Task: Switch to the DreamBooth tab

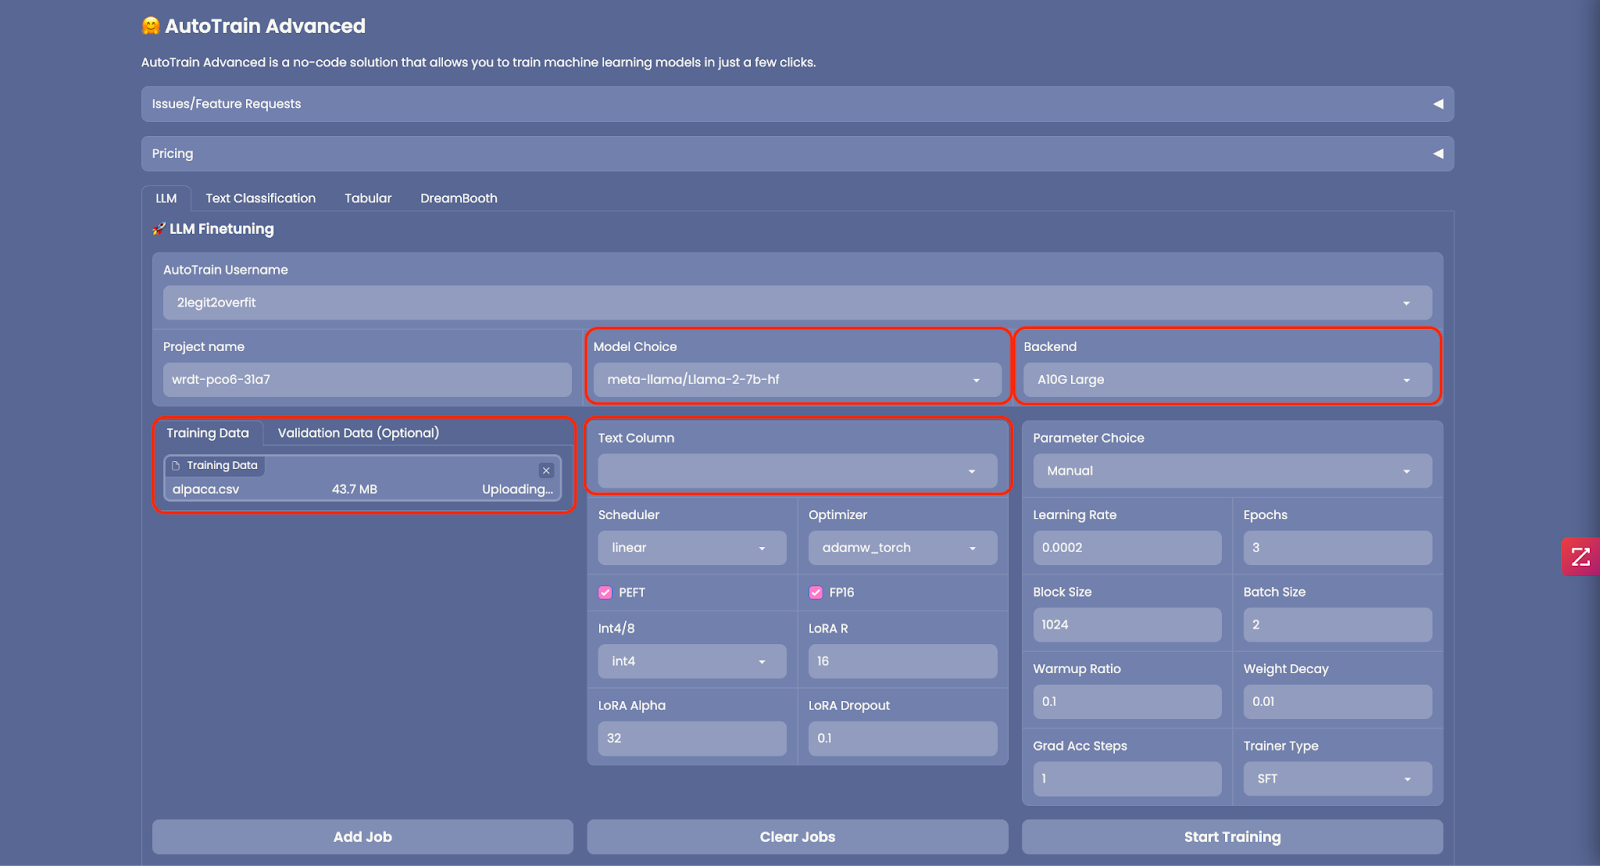Action: 458,198
